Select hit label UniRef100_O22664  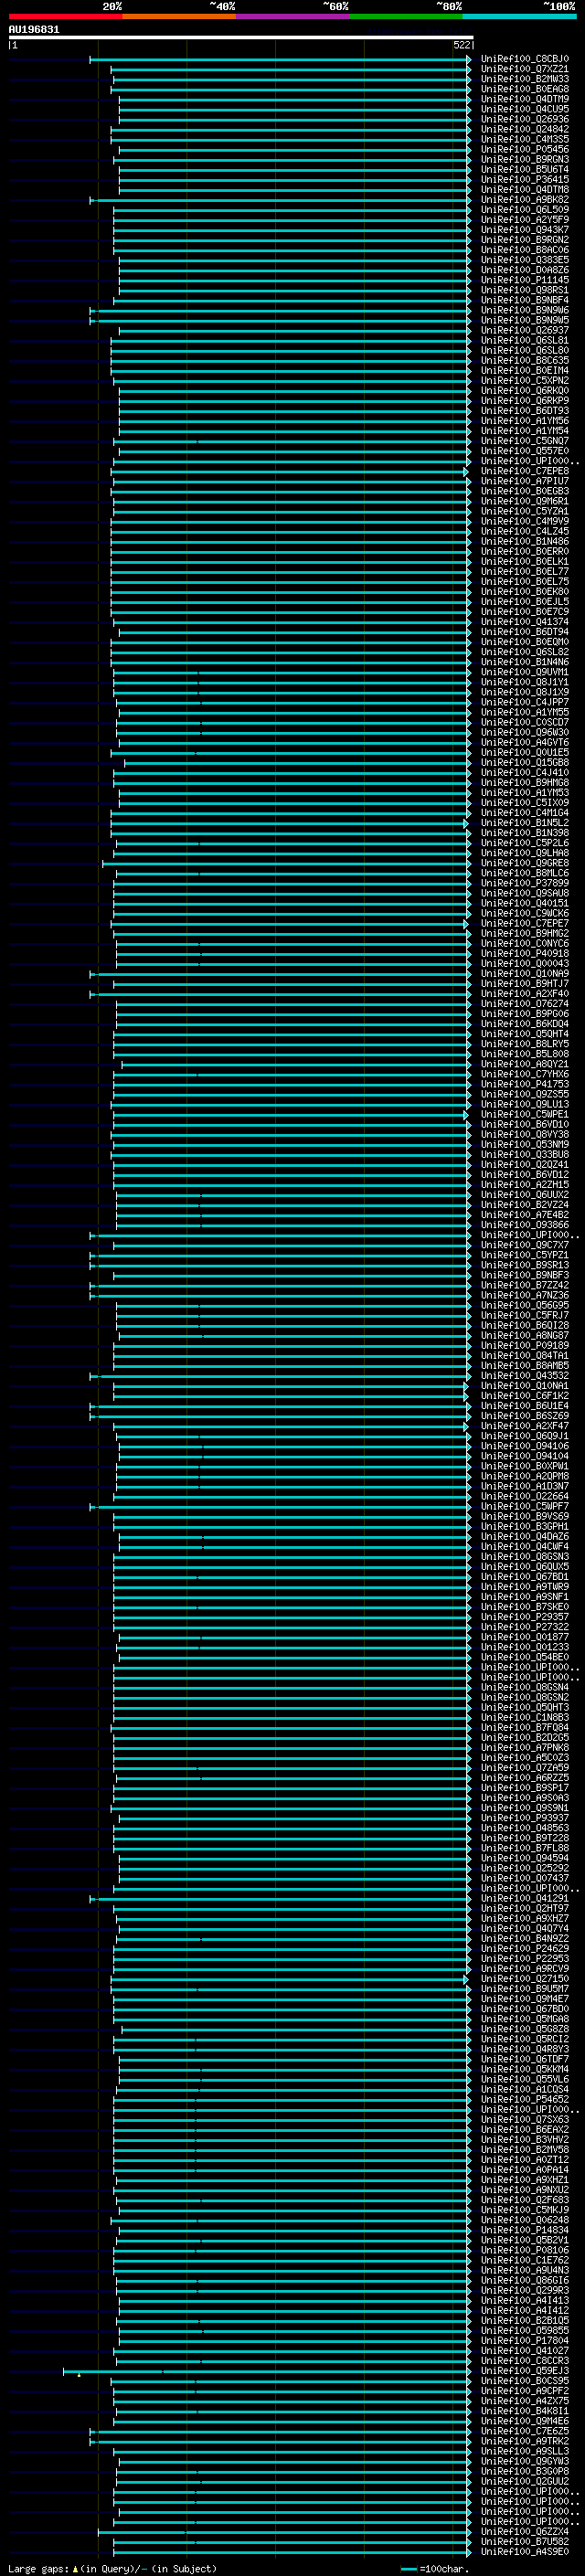point(524,1496)
